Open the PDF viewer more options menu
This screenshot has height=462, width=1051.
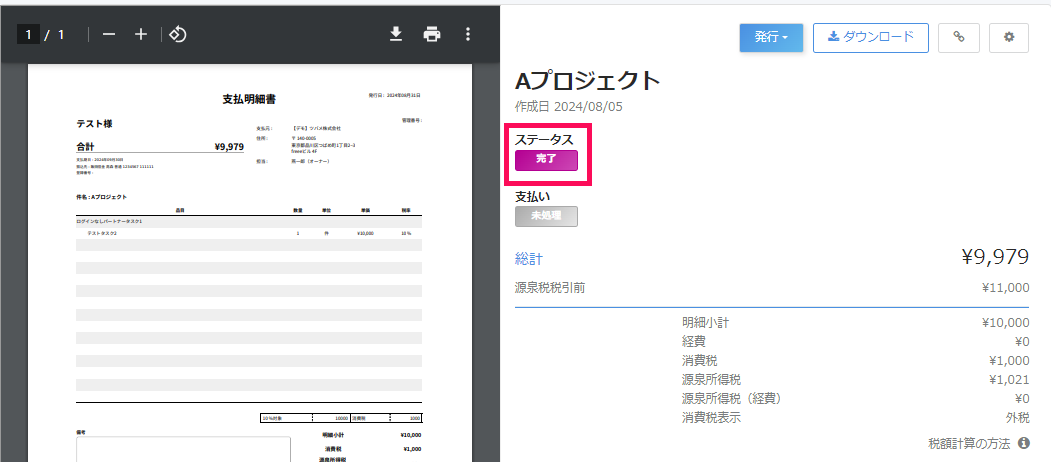[469, 35]
